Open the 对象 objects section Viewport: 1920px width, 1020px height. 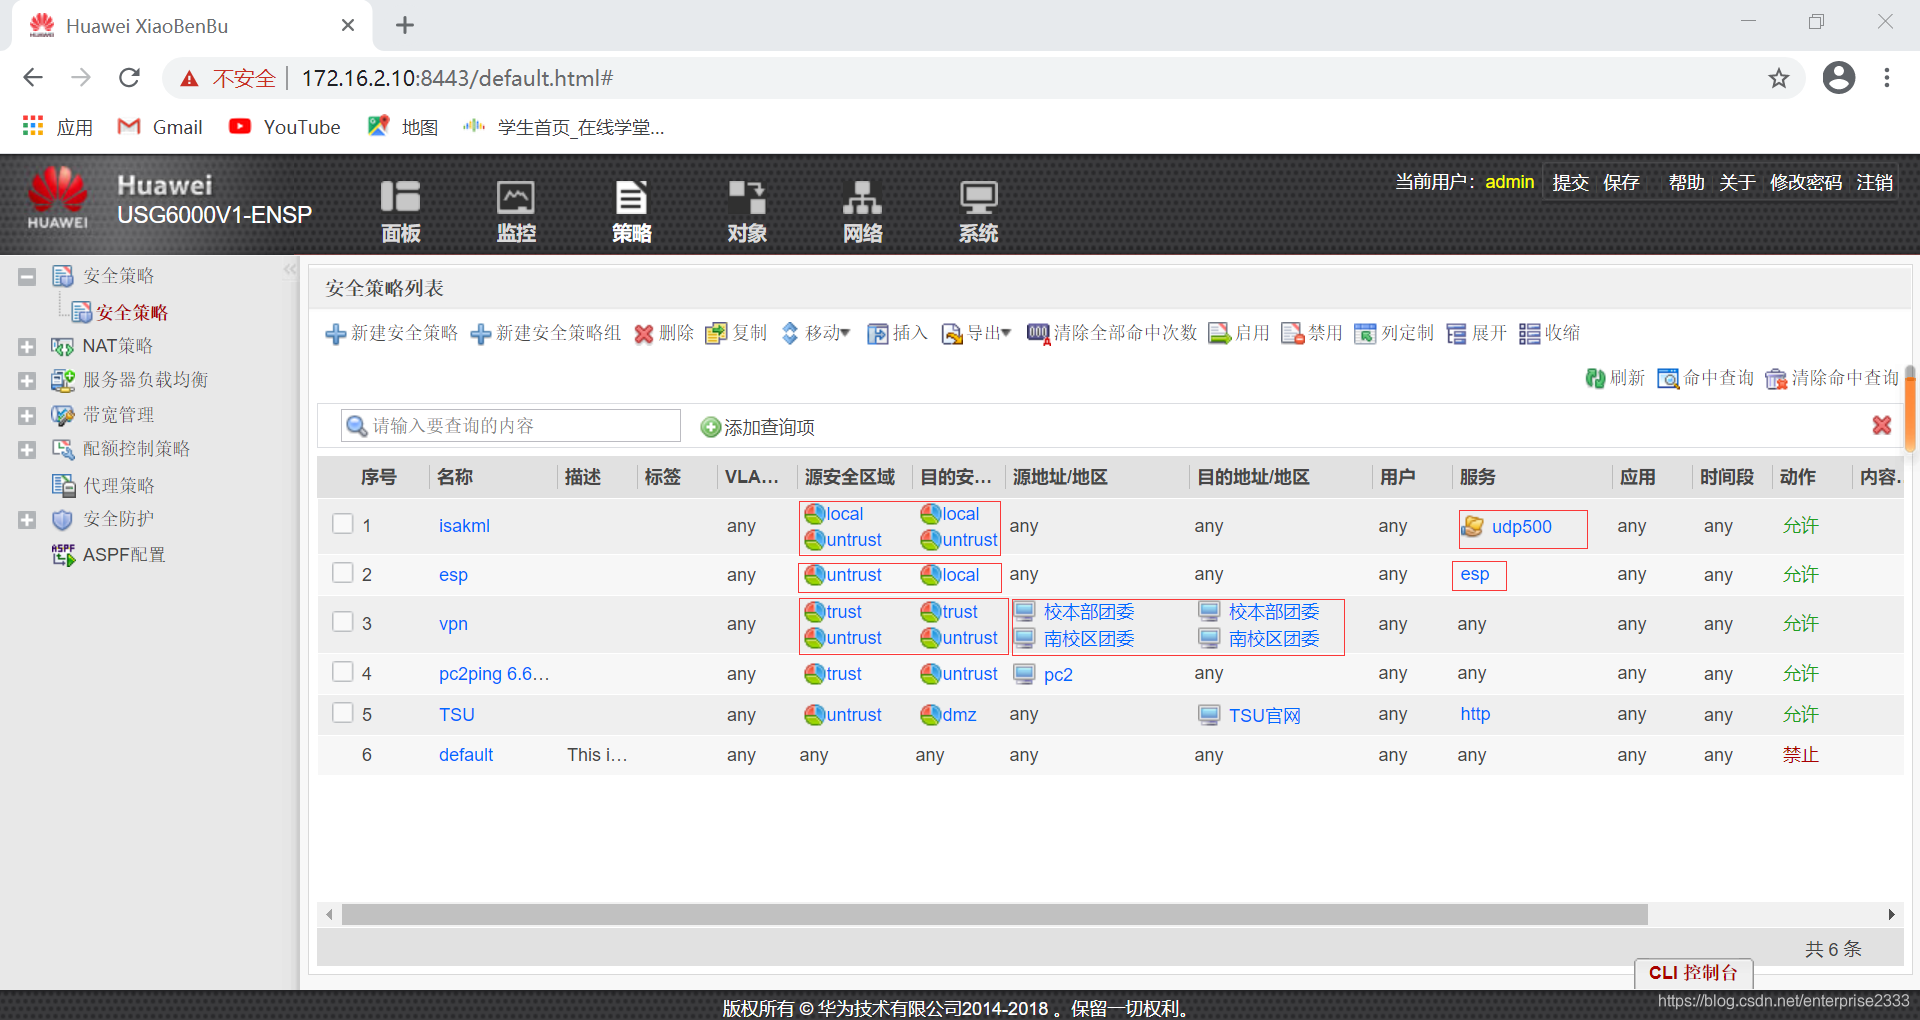747,211
